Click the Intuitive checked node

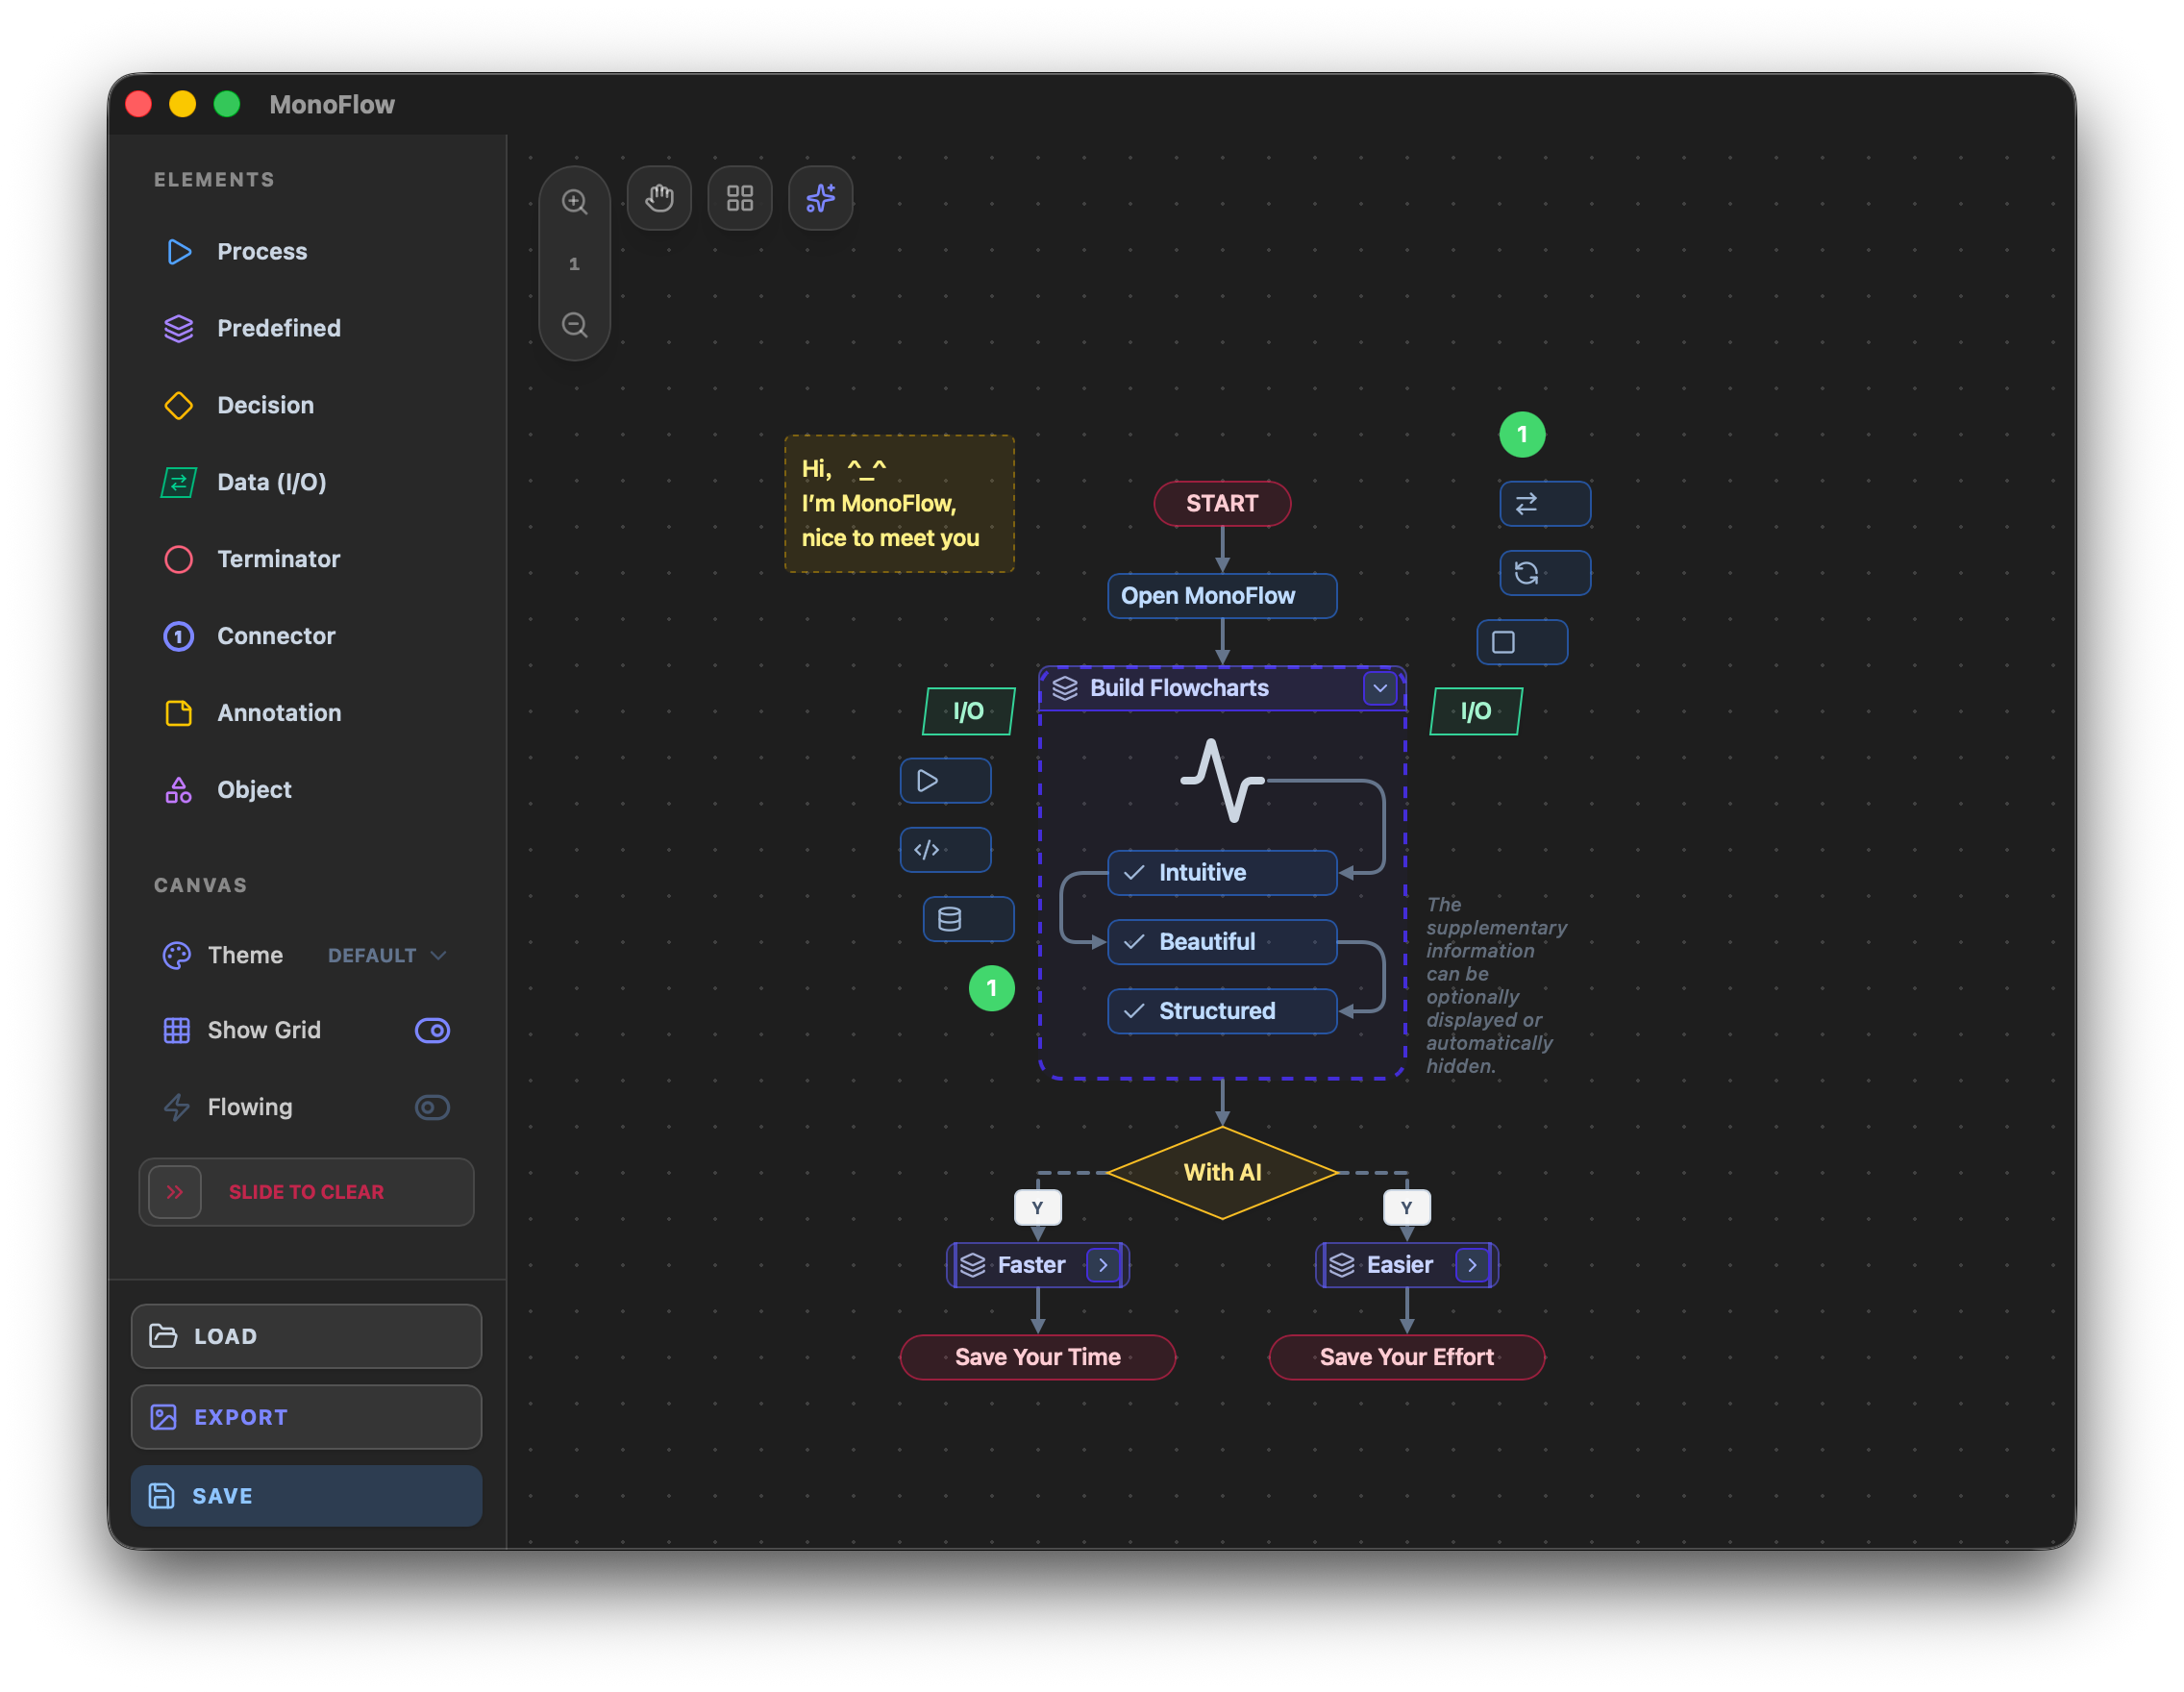(x=1222, y=872)
